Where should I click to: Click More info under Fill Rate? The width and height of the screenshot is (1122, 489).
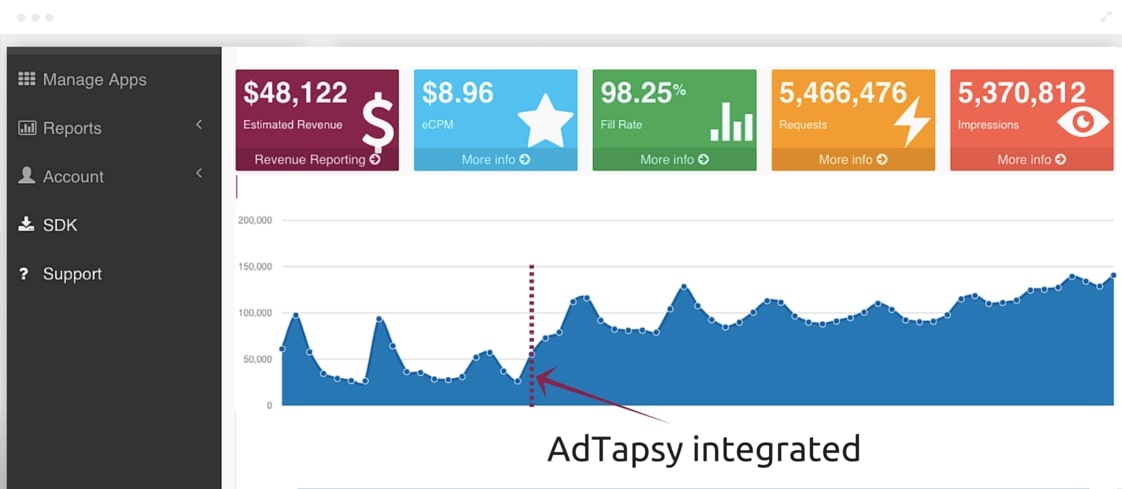coord(674,160)
